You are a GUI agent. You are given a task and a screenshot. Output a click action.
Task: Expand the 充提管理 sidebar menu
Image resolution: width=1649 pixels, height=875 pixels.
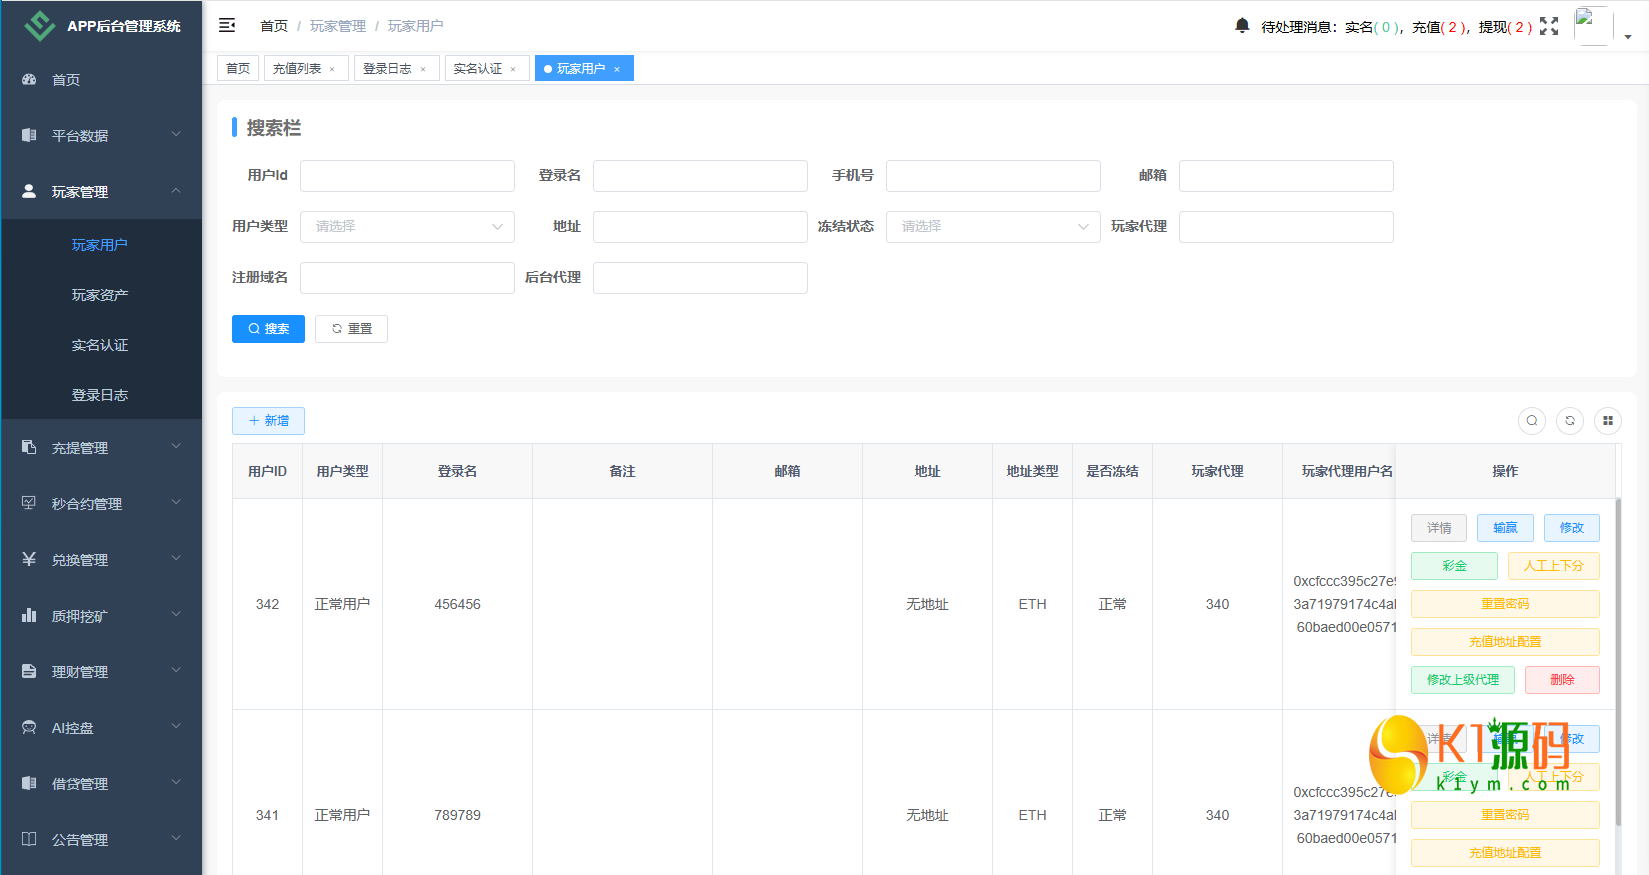(101, 448)
